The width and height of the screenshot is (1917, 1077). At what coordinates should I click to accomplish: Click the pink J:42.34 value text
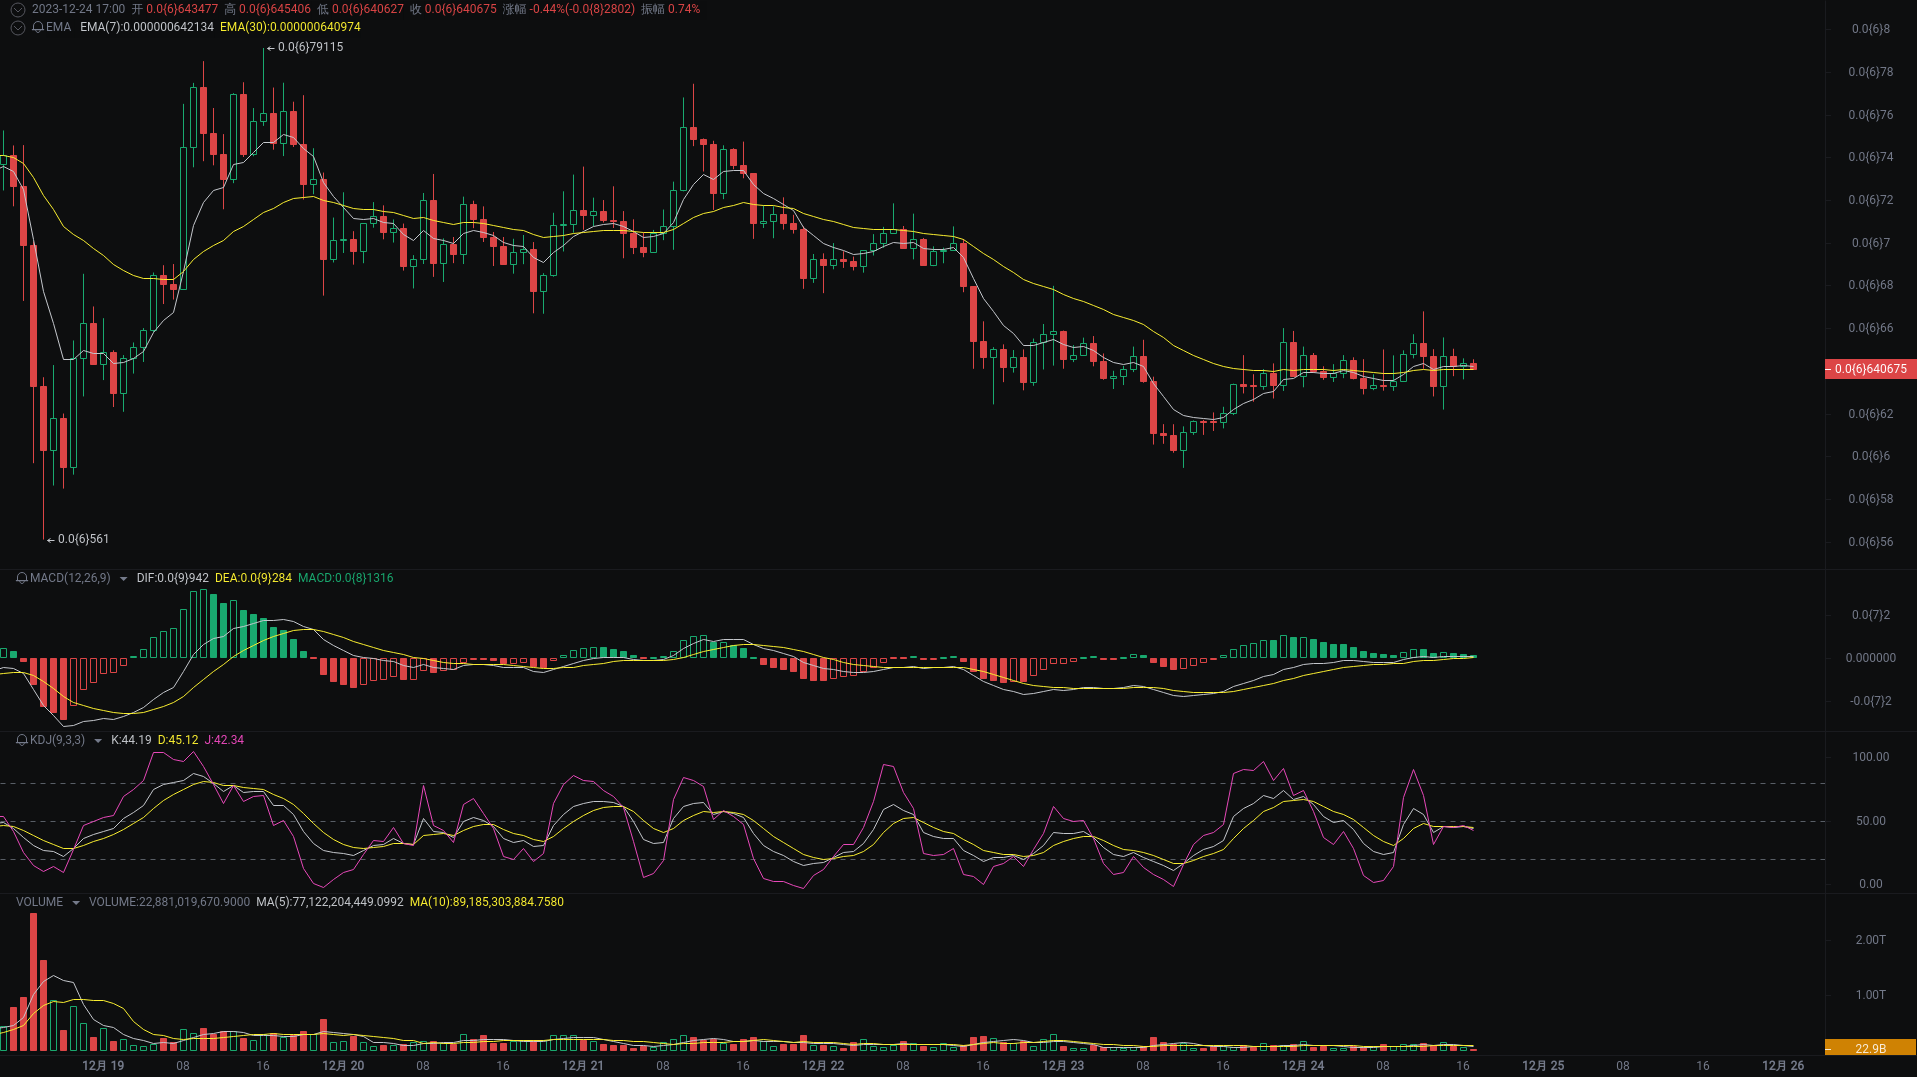coord(224,740)
